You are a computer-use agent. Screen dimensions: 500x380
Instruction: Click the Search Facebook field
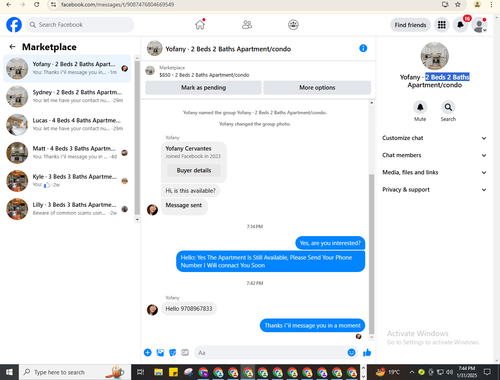click(80, 25)
